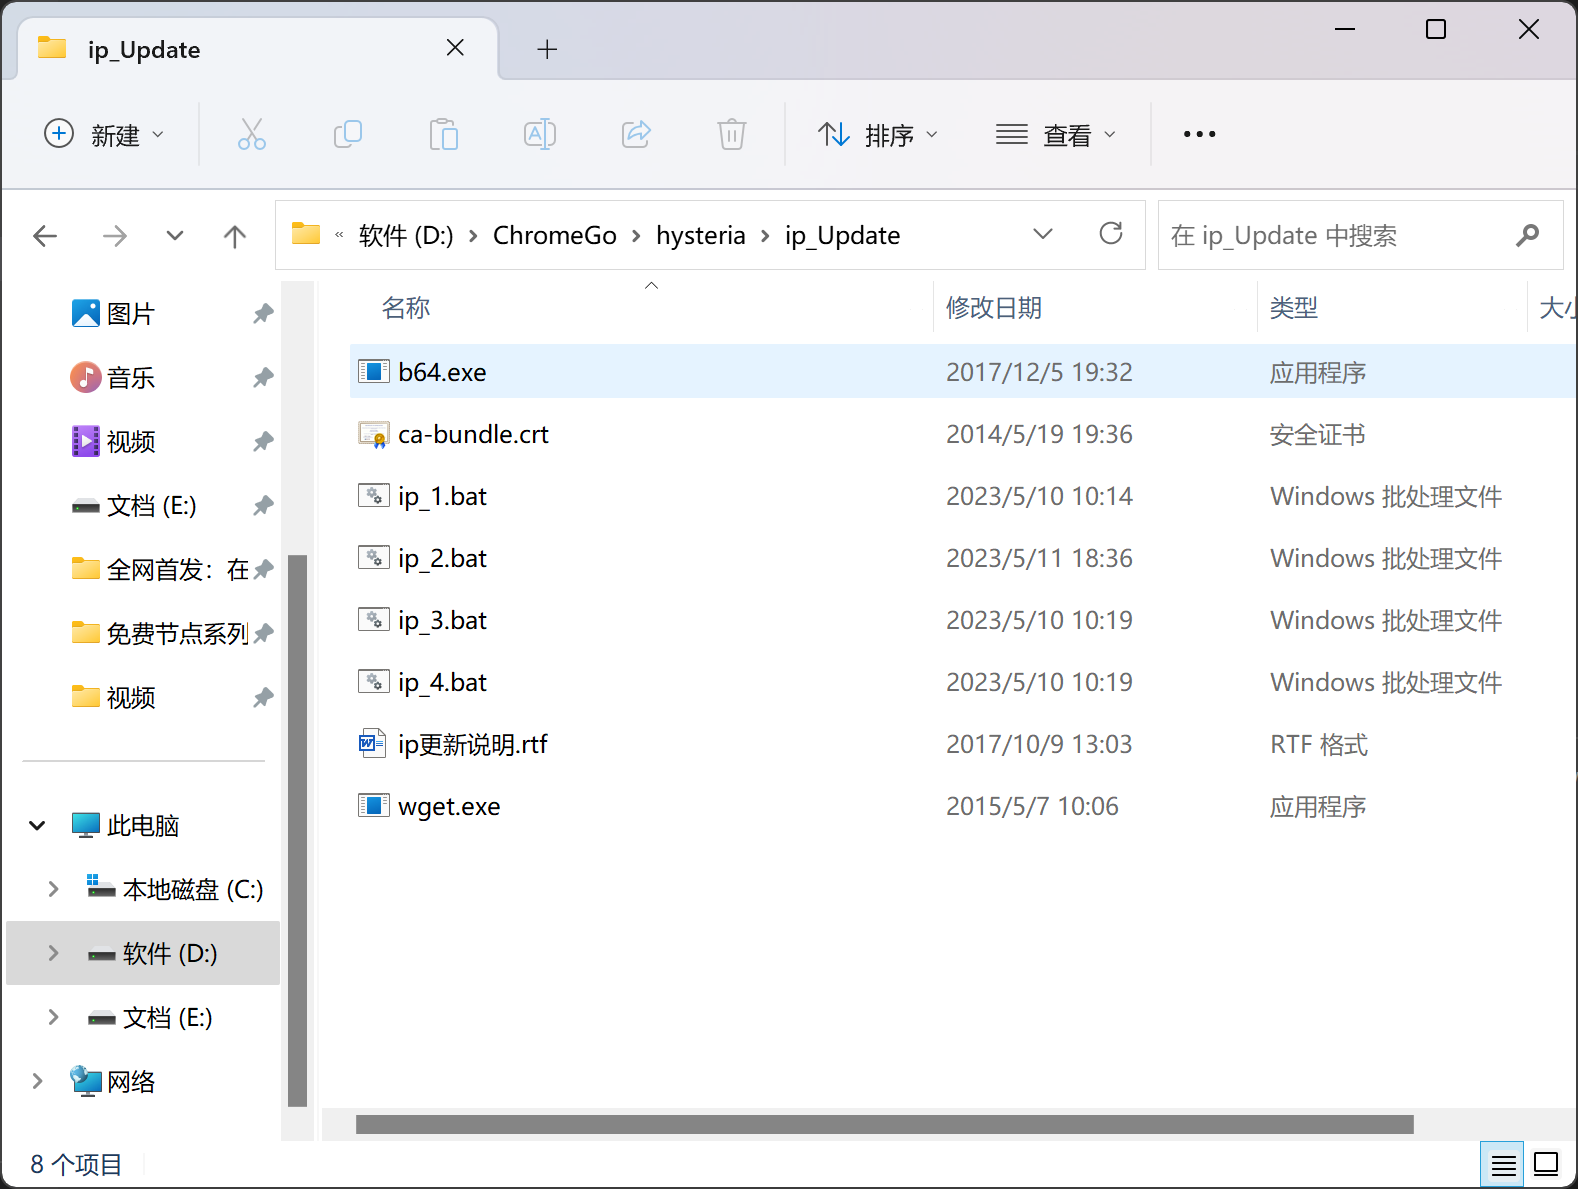Screen dimensions: 1578x1189
Task: Click the Copy icon in toolbar
Action: click(347, 134)
